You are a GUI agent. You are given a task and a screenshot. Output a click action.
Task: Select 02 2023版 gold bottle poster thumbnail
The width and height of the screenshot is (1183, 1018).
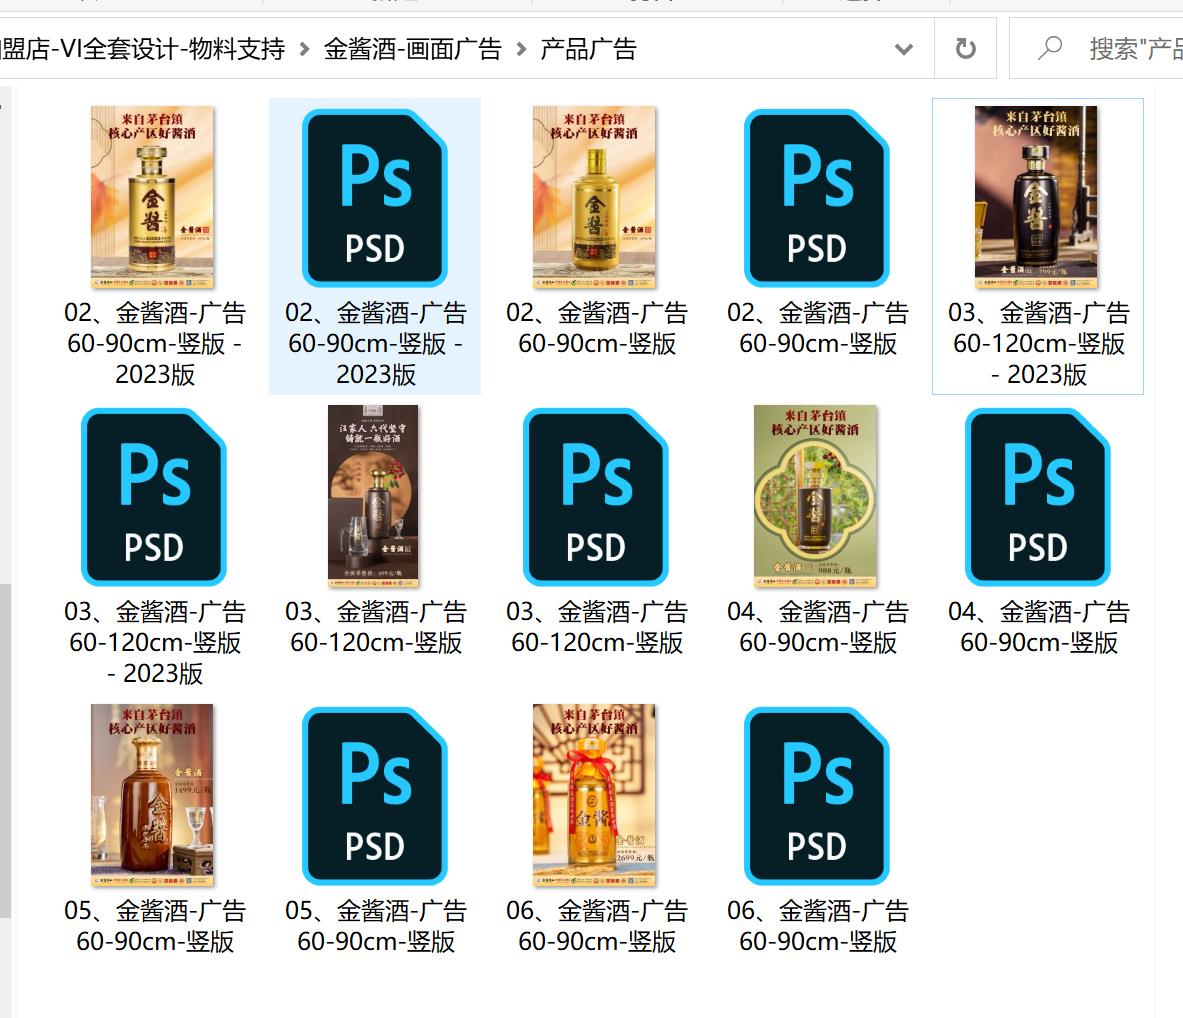click(x=152, y=198)
